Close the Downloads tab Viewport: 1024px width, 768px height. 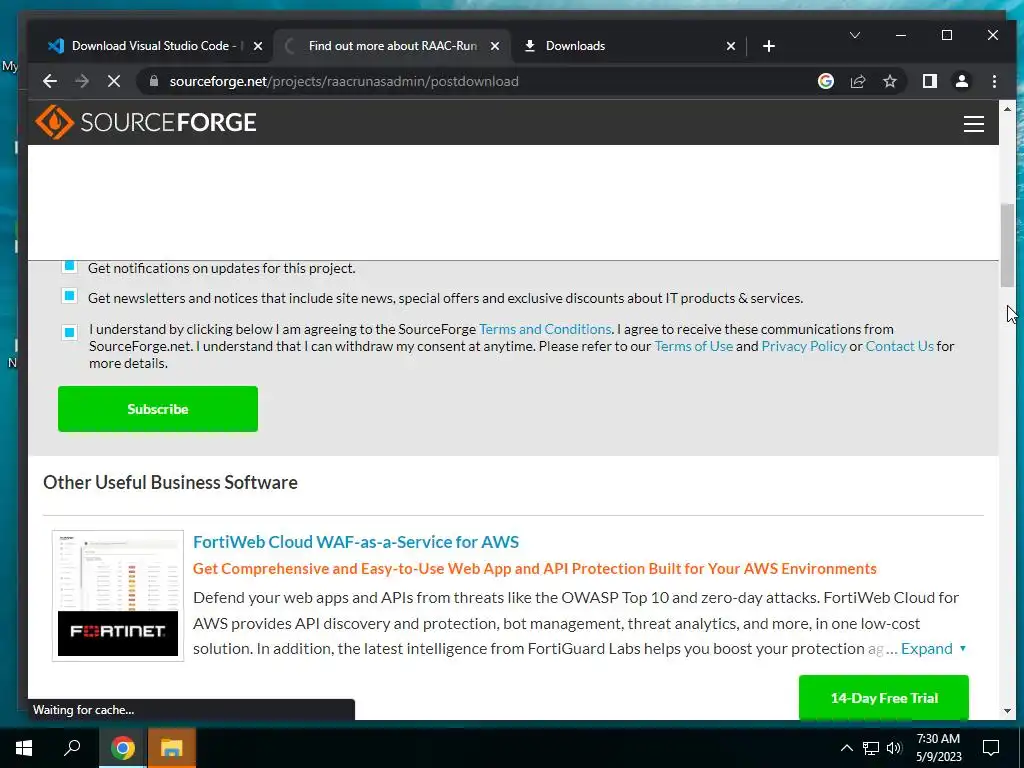731,46
